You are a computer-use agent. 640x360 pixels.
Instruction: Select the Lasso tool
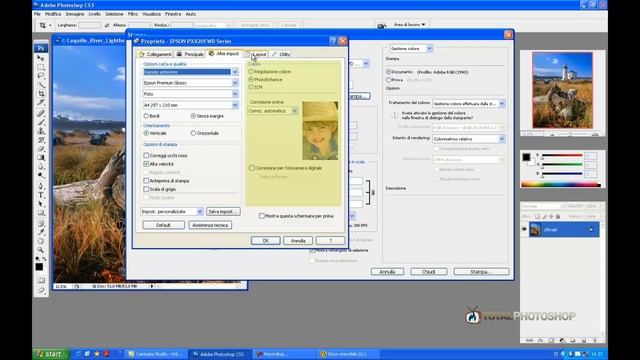point(41,76)
